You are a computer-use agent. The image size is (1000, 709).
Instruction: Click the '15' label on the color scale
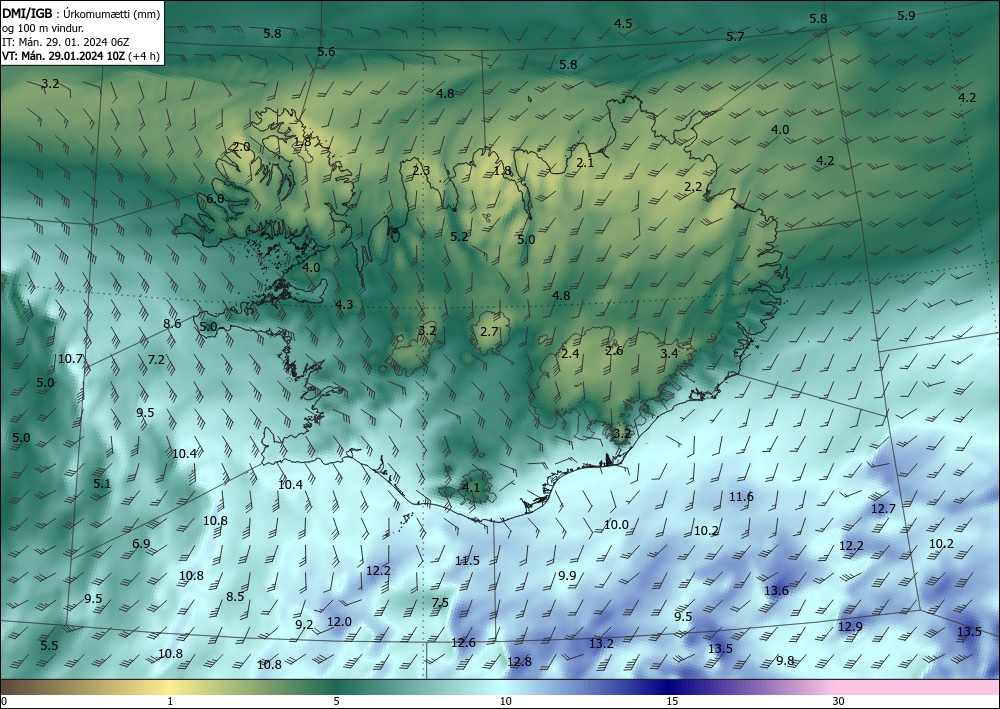[672, 702]
